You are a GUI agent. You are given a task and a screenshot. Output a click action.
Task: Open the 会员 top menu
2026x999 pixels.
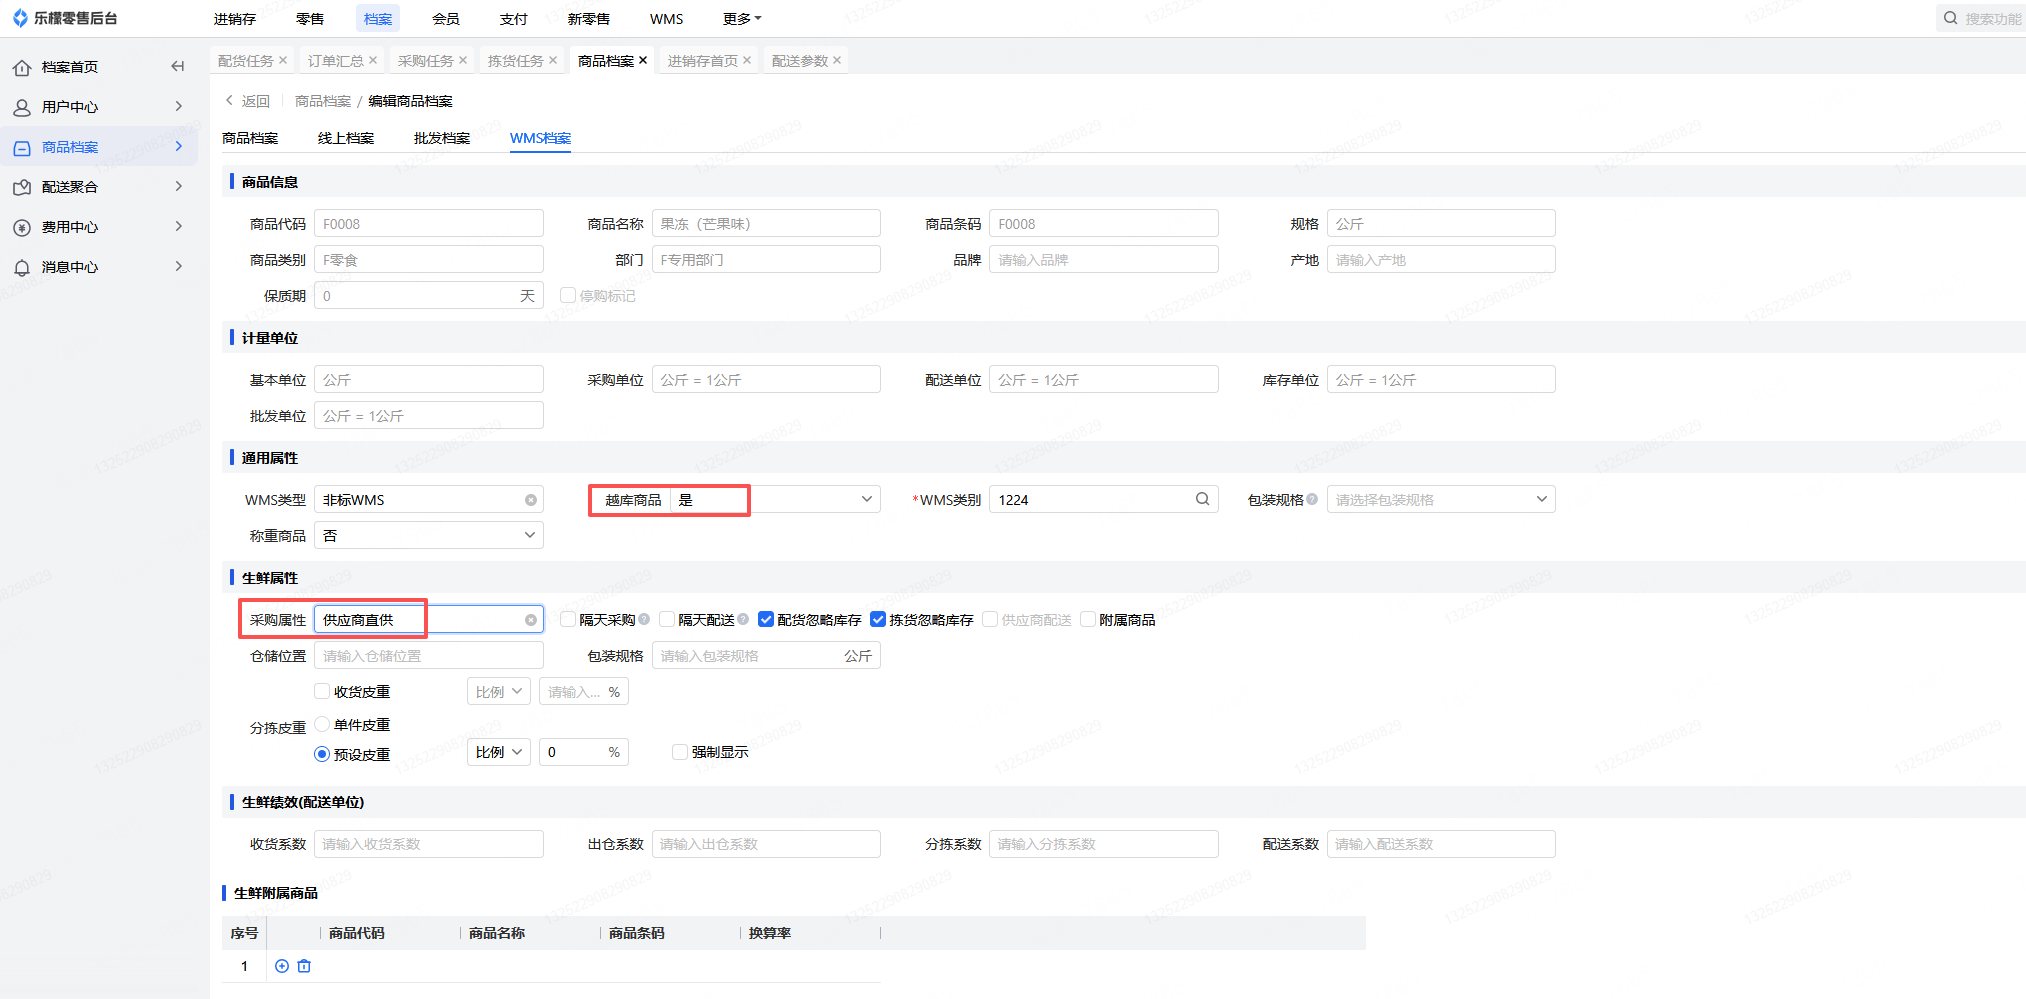click(x=446, y=18)
